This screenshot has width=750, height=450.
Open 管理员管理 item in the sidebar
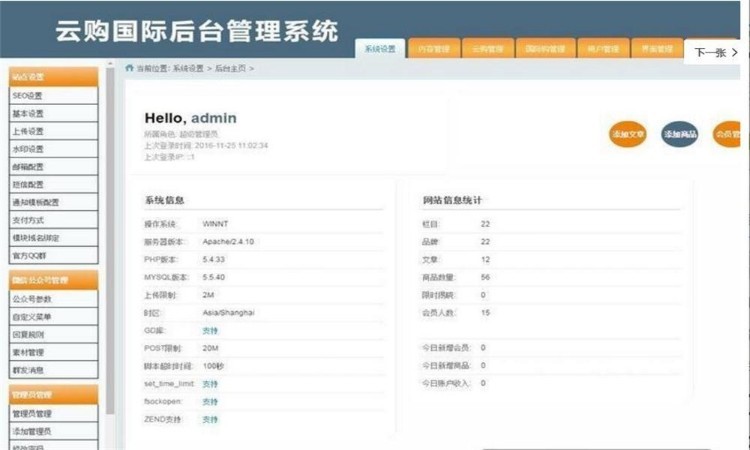point(54,414)
